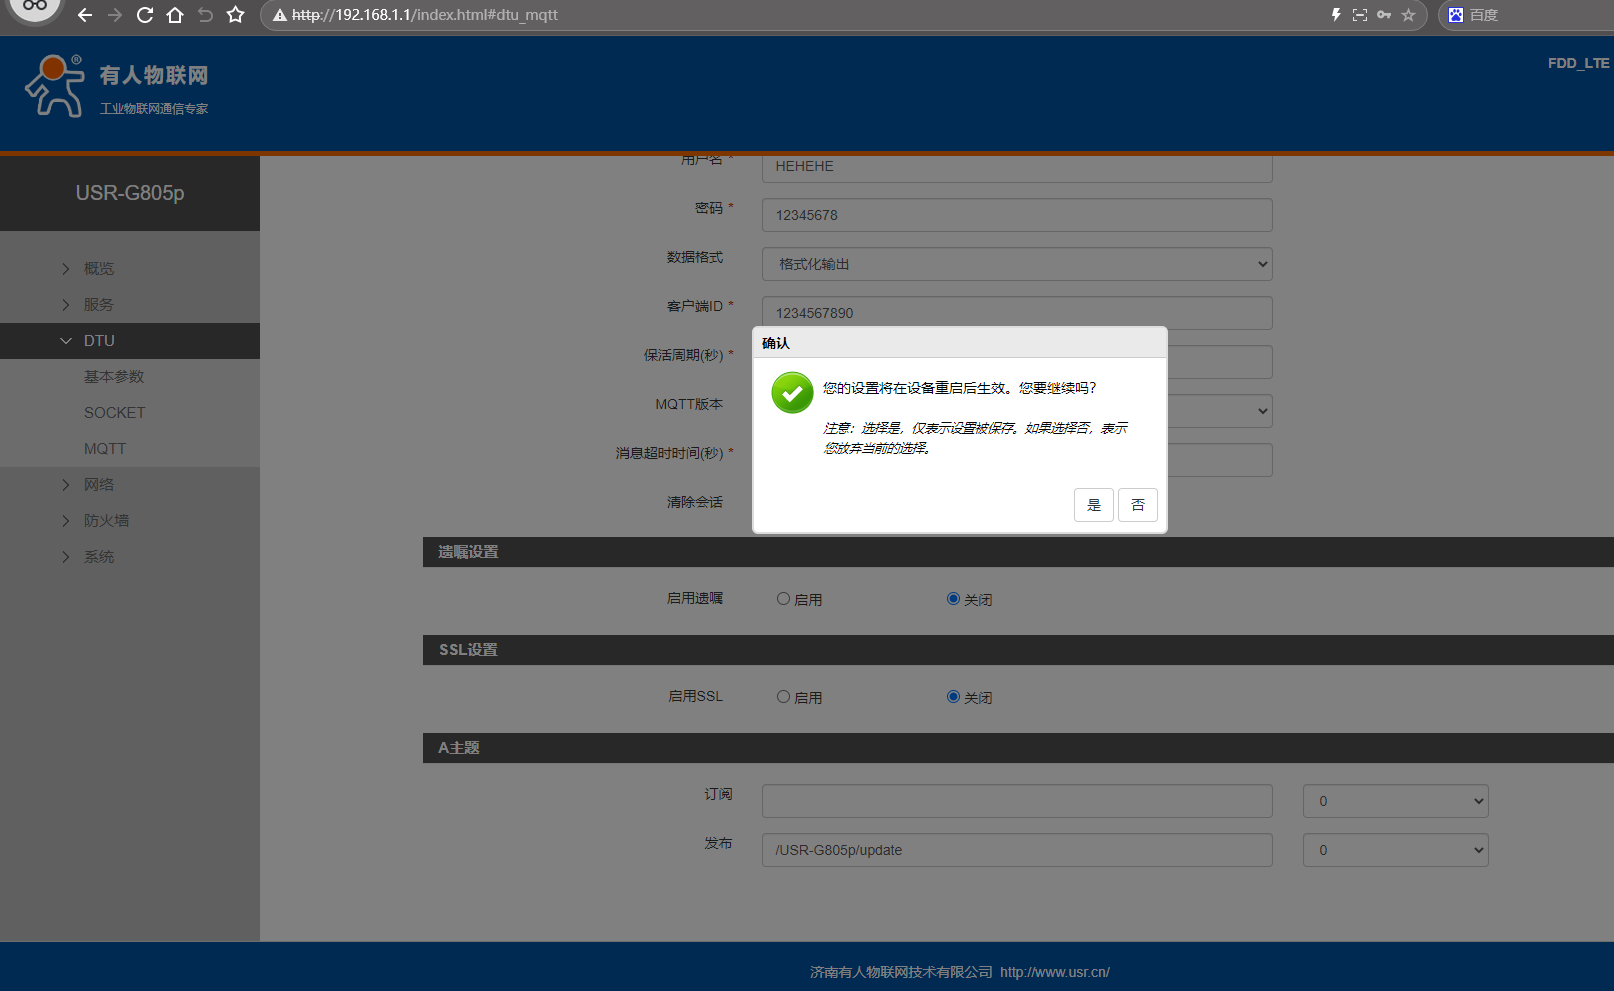Select 关闭 radio for 启用SSL
Screen dimensions: 1614x991
tap(953, 697)
